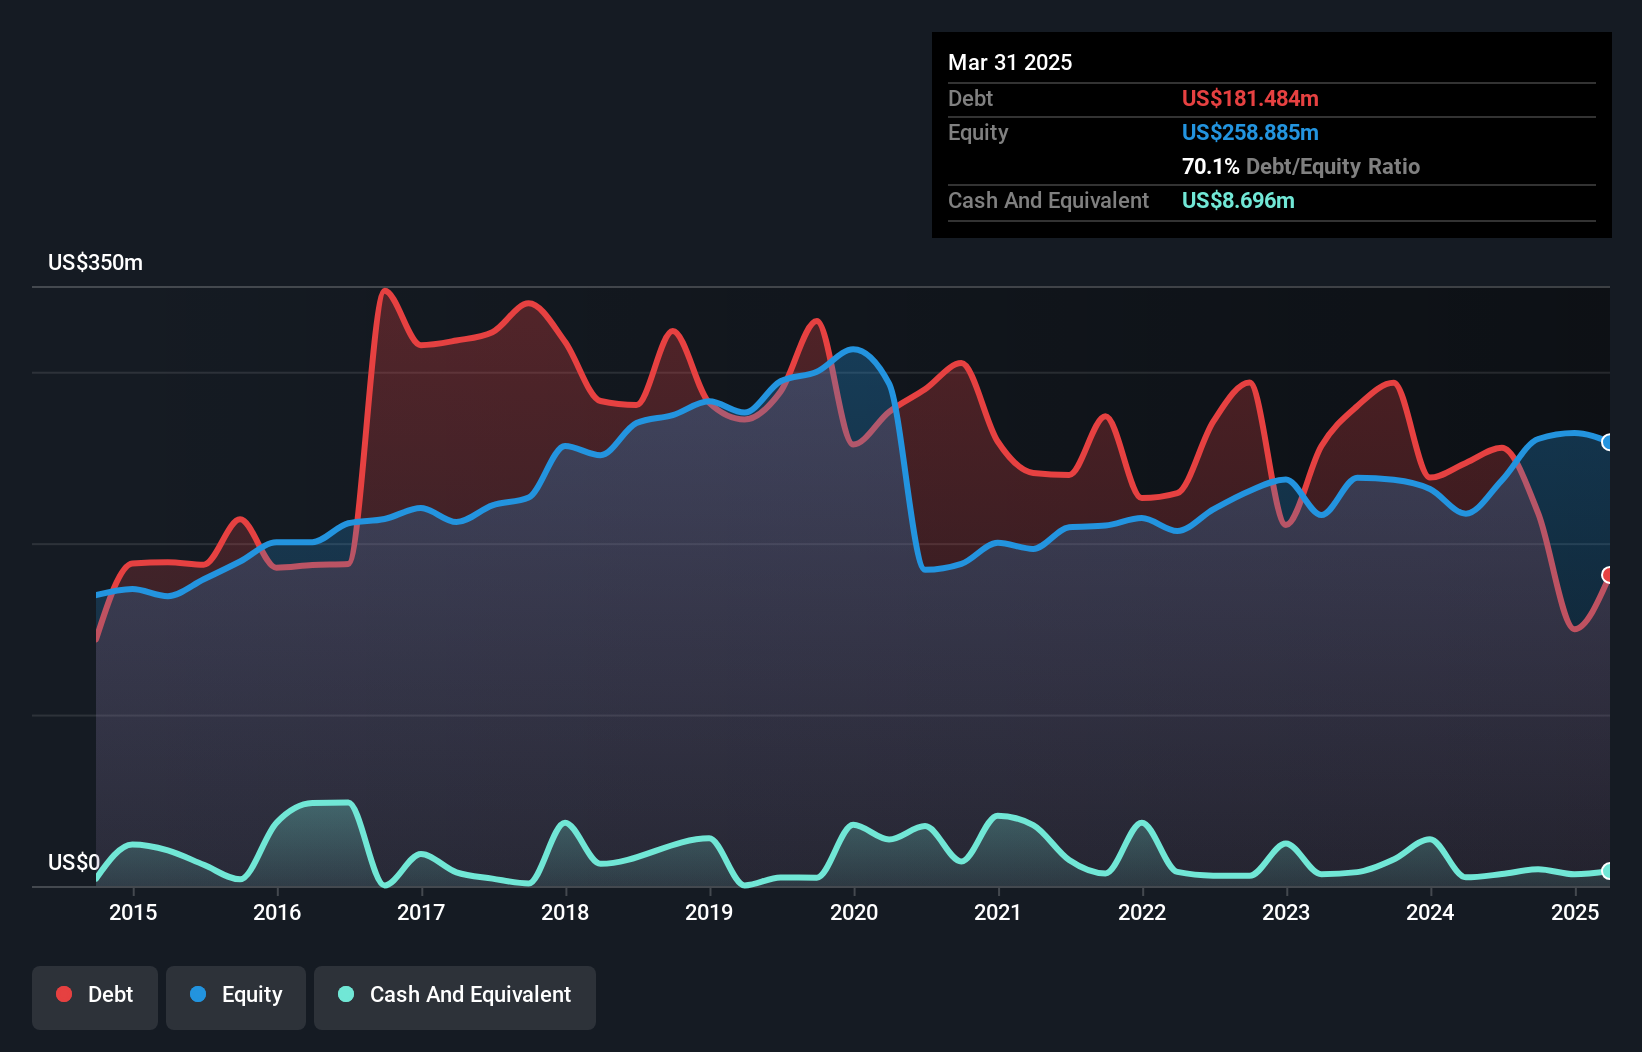Screen dimensions: 1642x1052
Task: Click the tooltip's Cash And Equivalent label
Action: [x=1048, y=200]
